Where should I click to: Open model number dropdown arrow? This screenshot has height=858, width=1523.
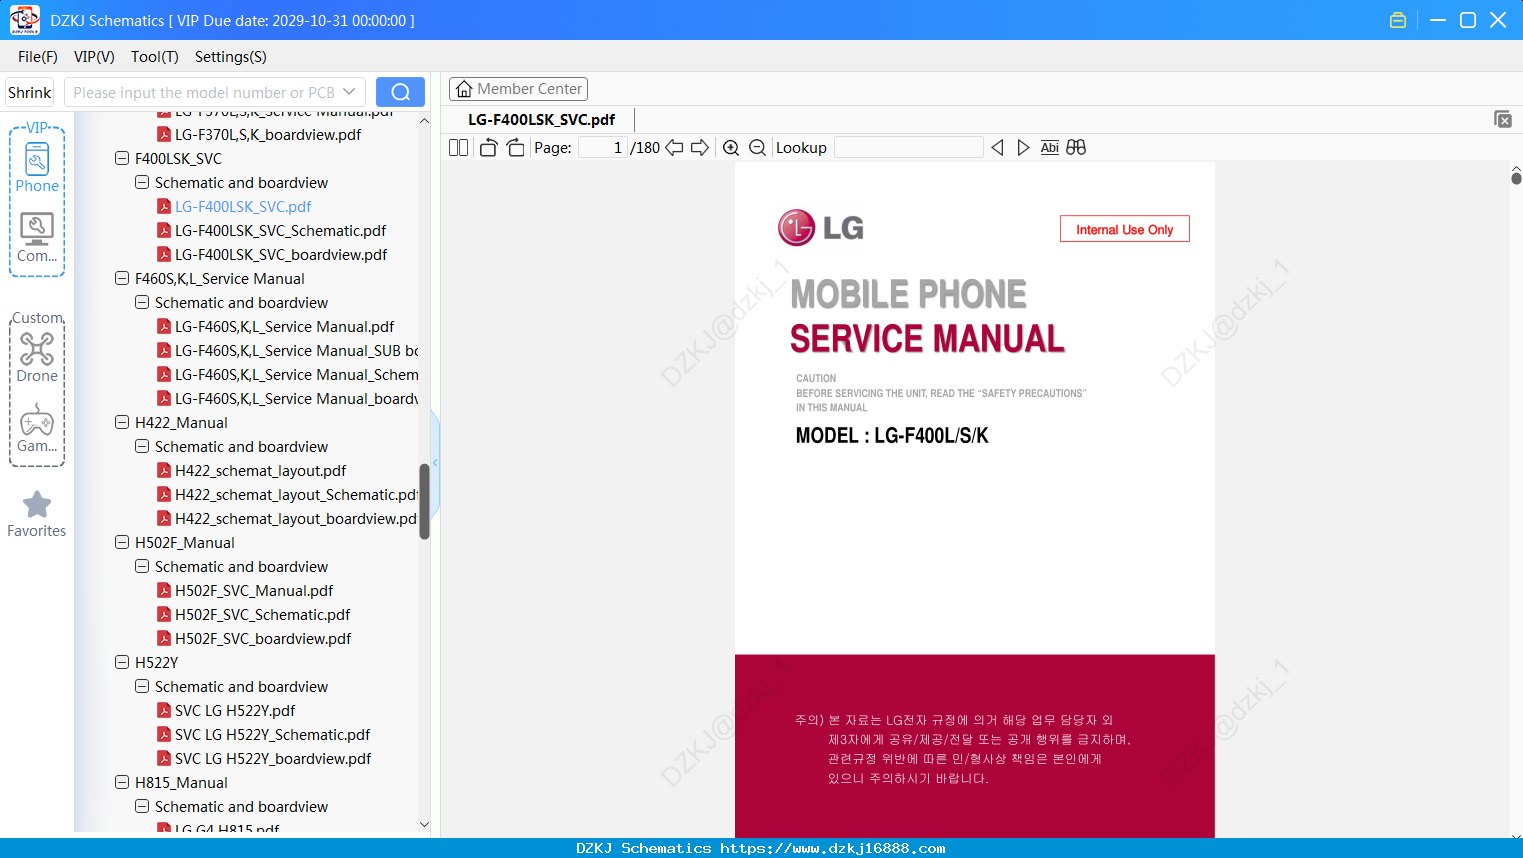[x=349, y=92]
